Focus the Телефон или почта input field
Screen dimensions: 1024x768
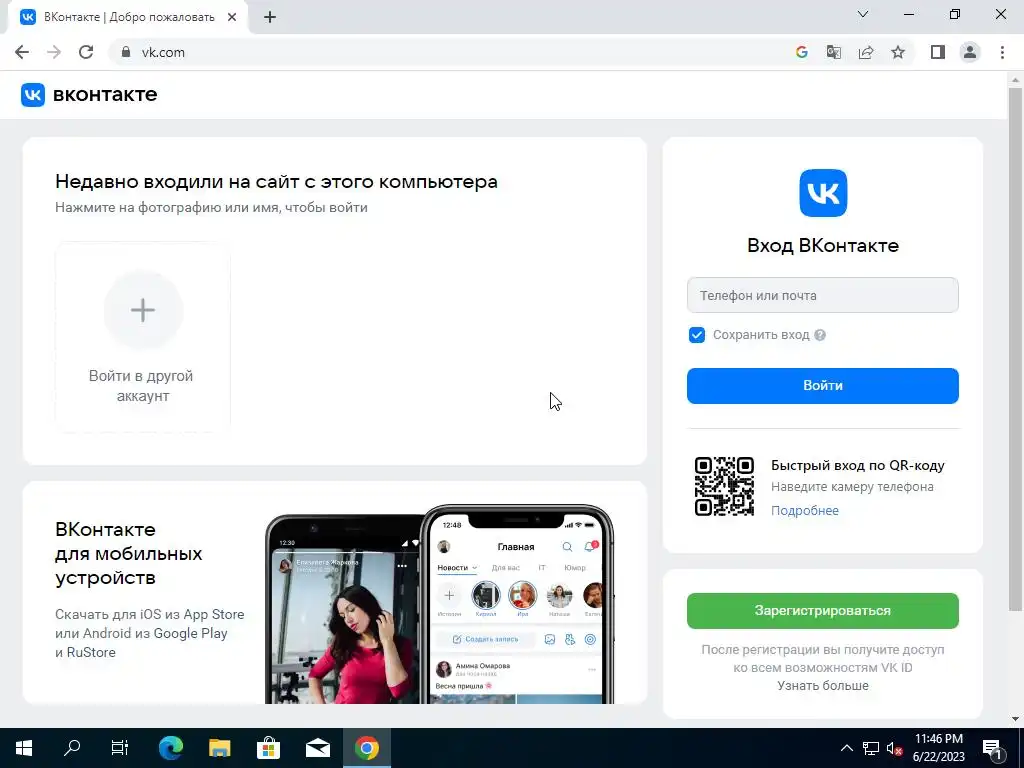tap(823, 295)
